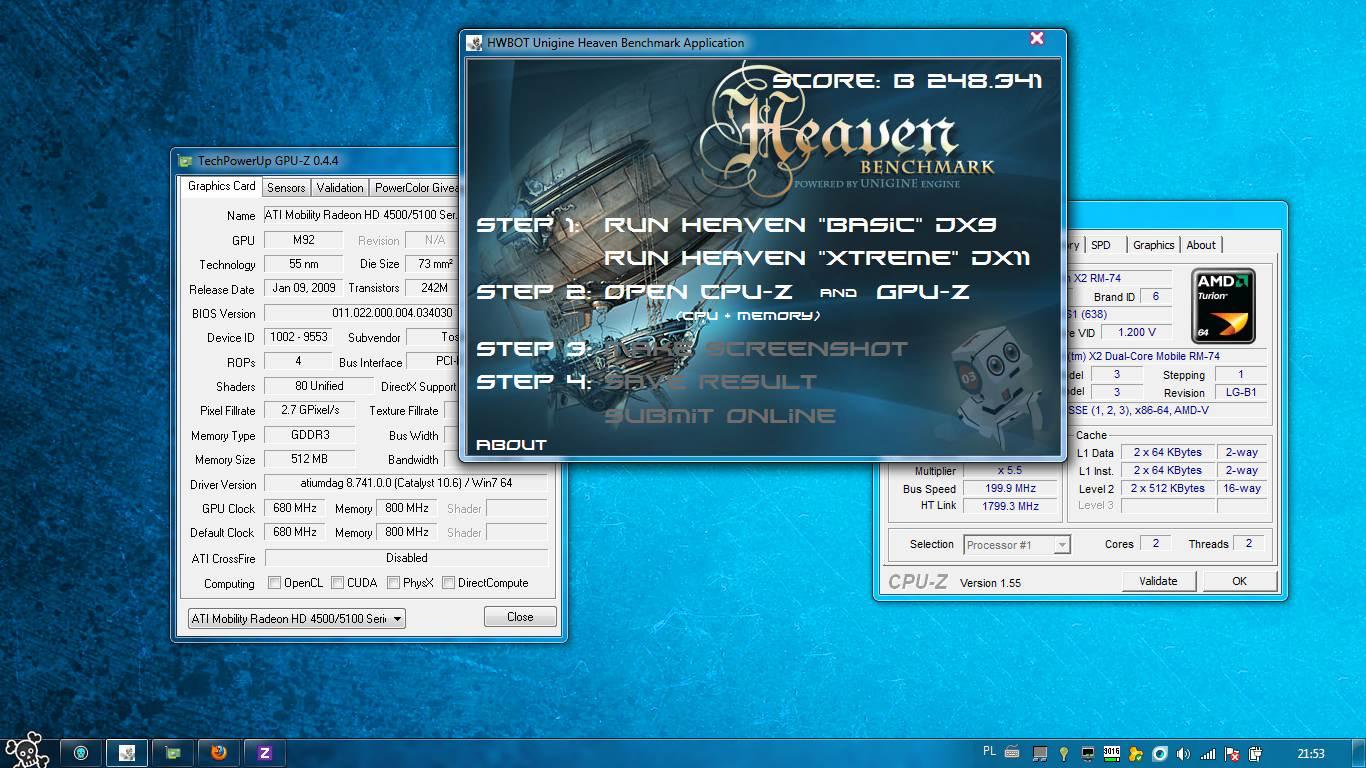Click the two-computers network tray icon
Screen dimensions: 1366x768
[1040, 754]
